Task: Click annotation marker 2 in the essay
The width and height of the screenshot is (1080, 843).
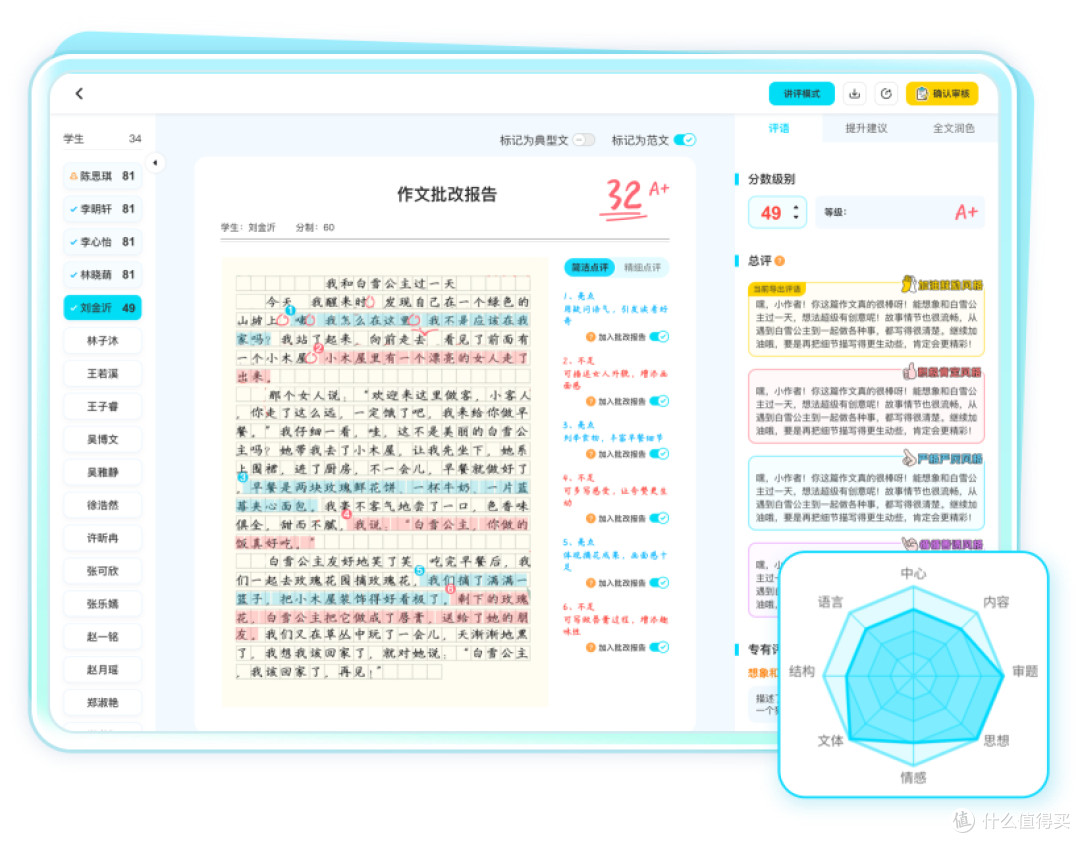Action: [319, 348]
